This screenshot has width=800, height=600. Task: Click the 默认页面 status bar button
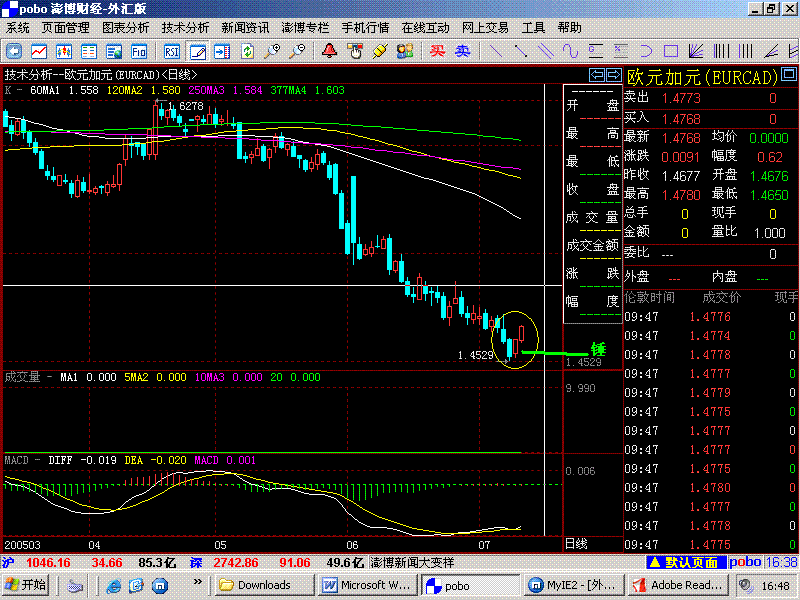coord(686,563)
